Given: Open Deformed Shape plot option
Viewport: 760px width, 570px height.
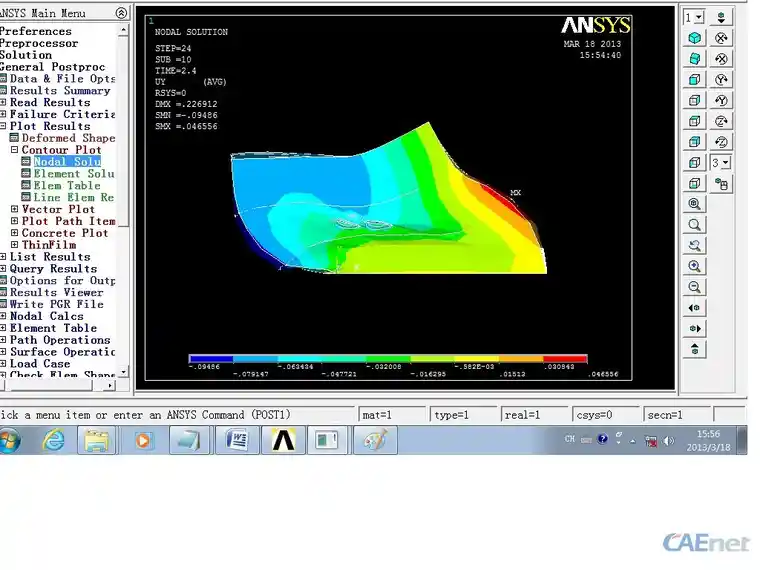Looking at the screenshot, I should click(68, 138).
